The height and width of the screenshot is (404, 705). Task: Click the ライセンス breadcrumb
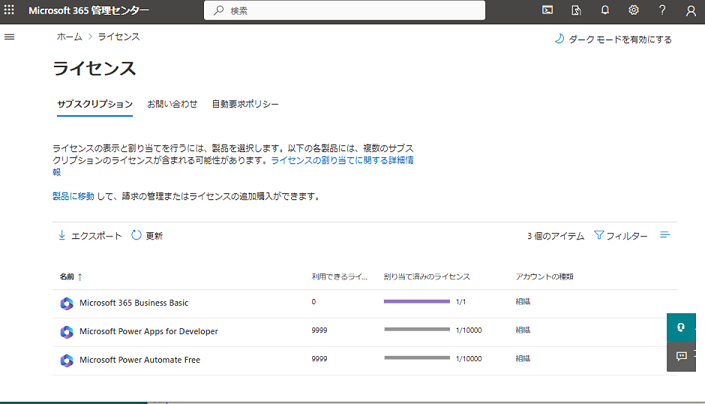(x=119, y=37)
